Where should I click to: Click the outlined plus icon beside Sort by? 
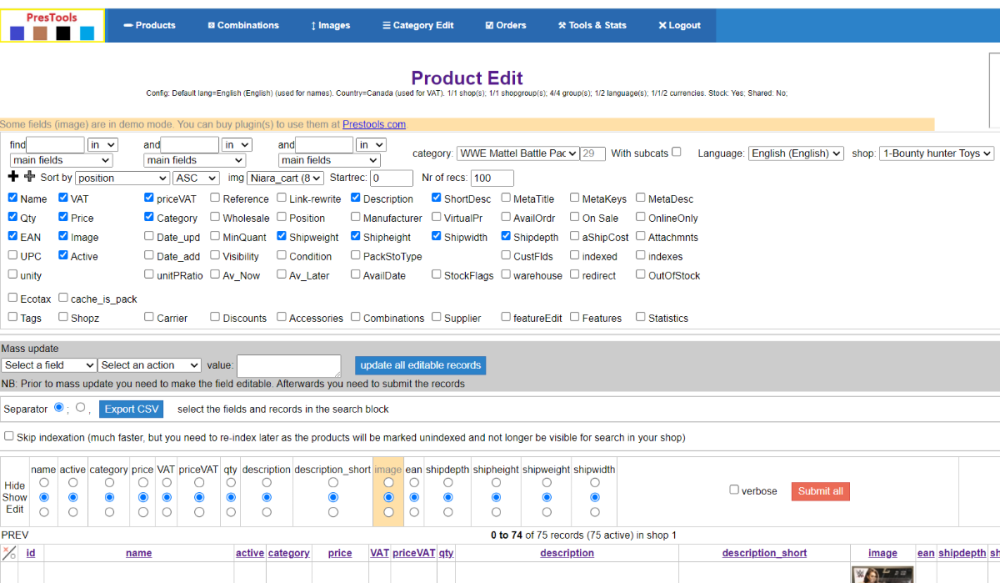click(x=29, y=177)
